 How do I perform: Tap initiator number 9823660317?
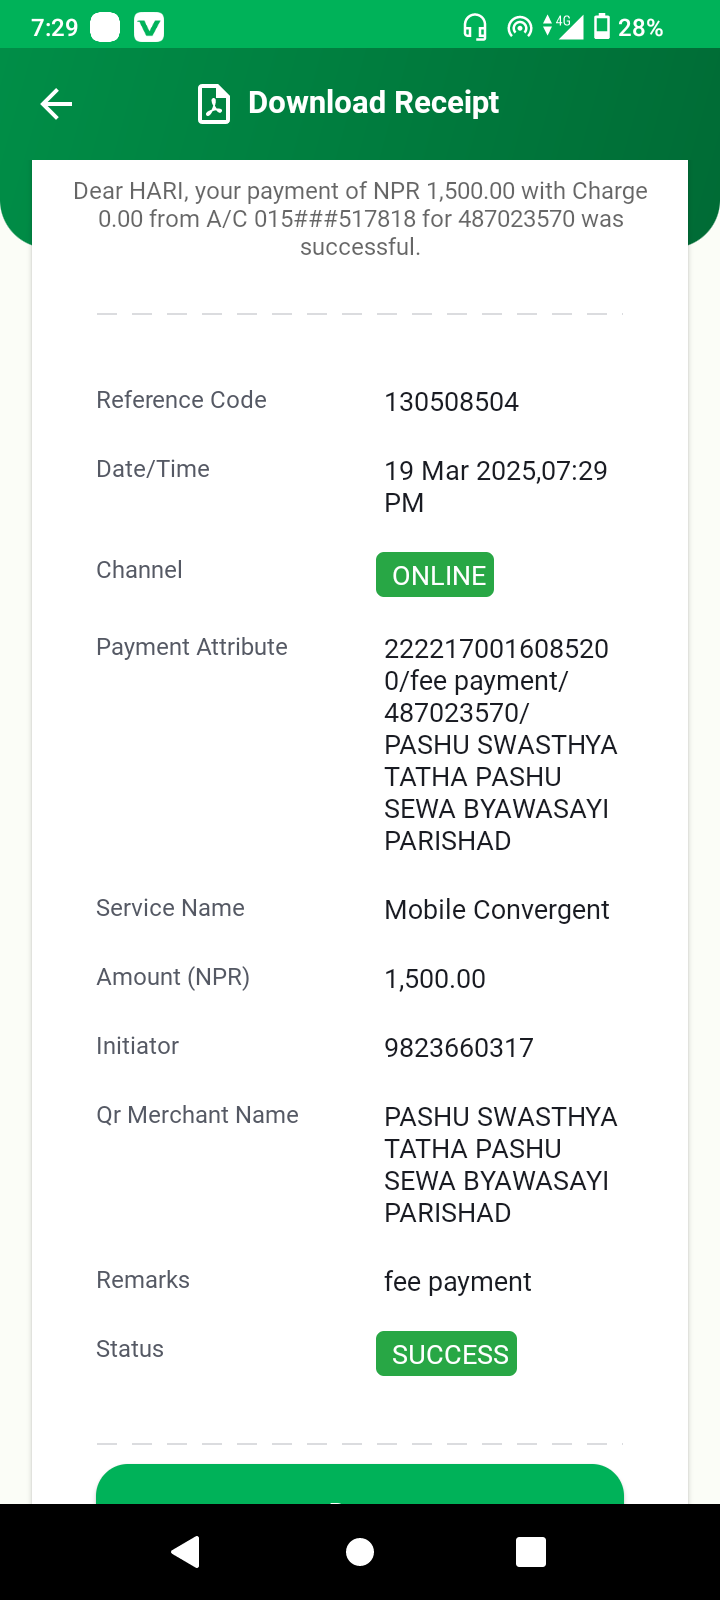click(459, 1048)
